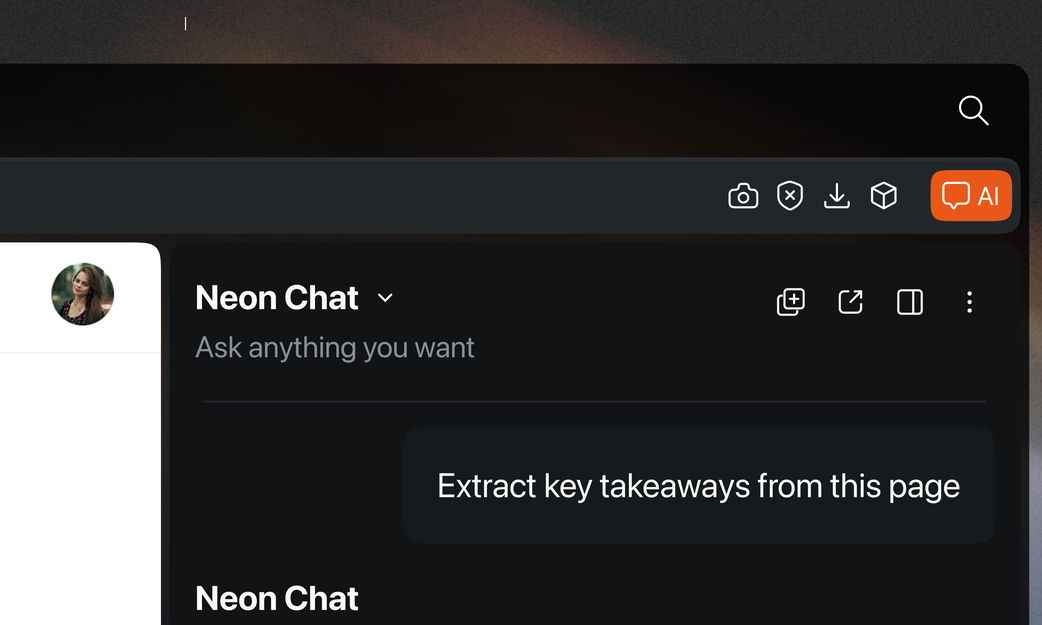Open the three-dot more options menu

[969, 302]
